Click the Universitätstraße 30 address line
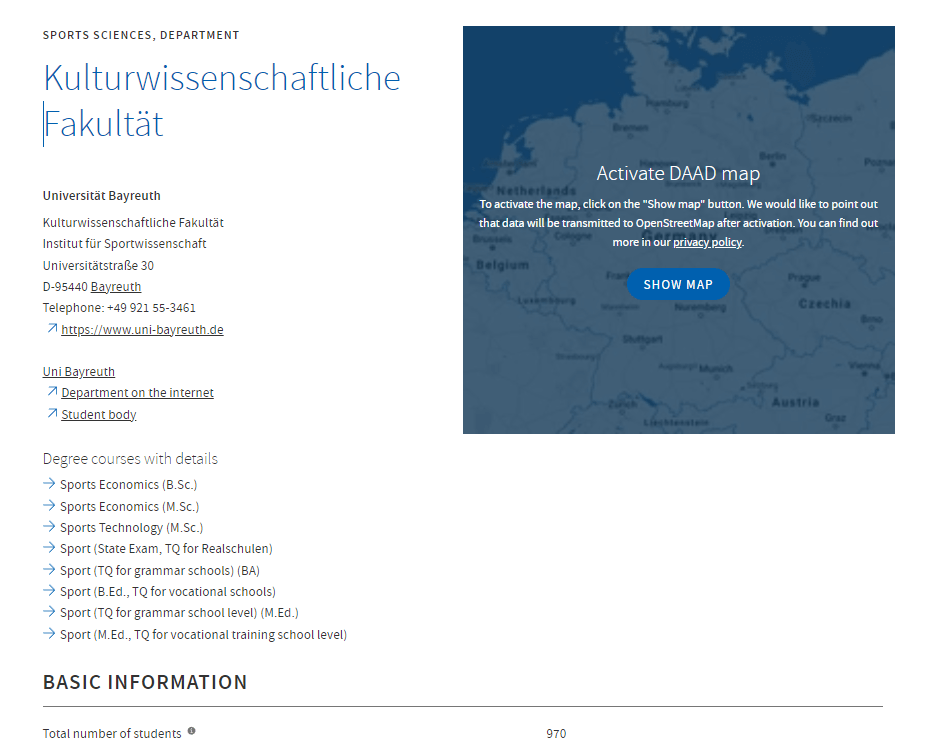This screenshot has height=739, width=943. pos(98,265)
